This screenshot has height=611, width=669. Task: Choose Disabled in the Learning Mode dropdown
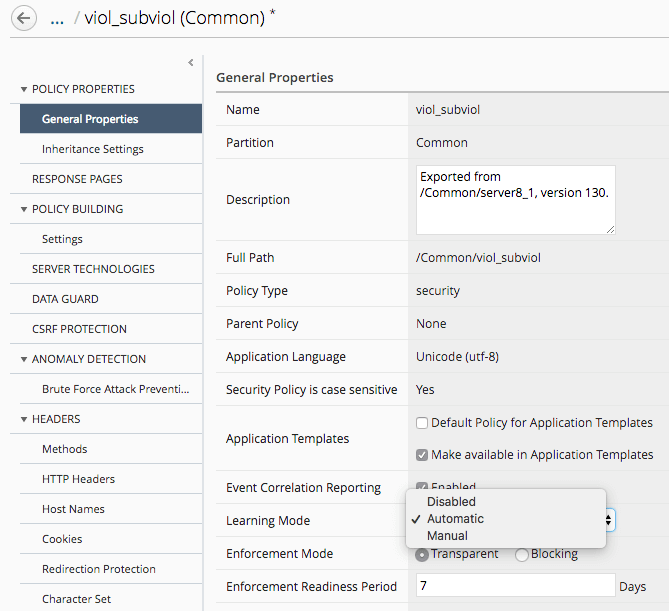pos(451,502)
